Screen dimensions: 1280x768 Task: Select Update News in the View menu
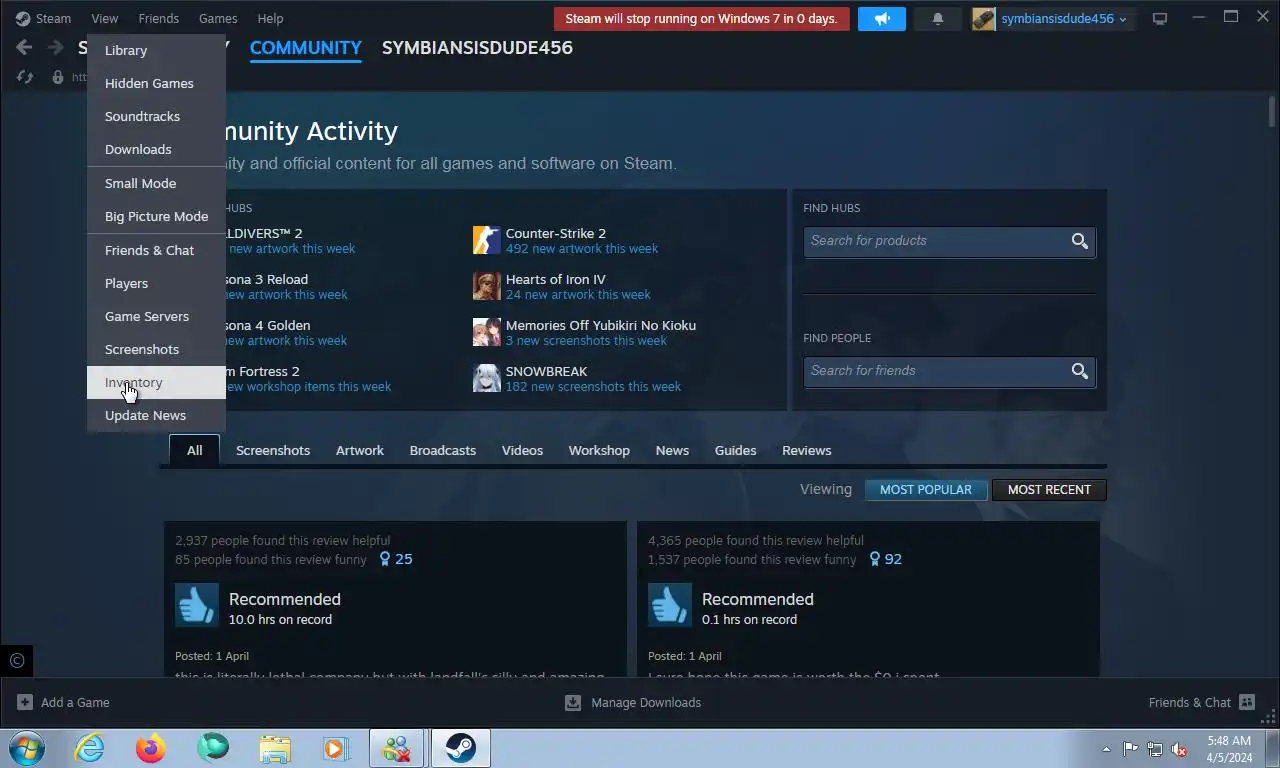click(x=156, y=415)
